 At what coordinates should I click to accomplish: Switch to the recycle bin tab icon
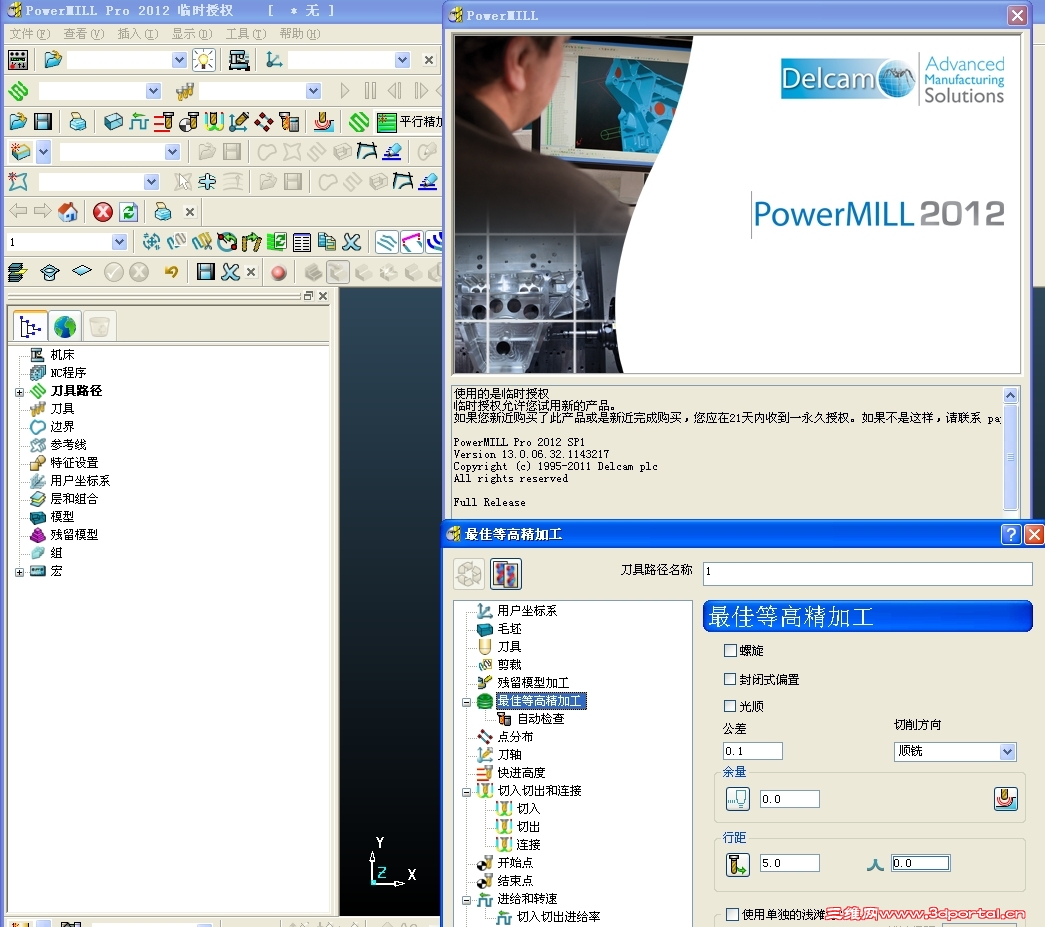coord(99,327)
